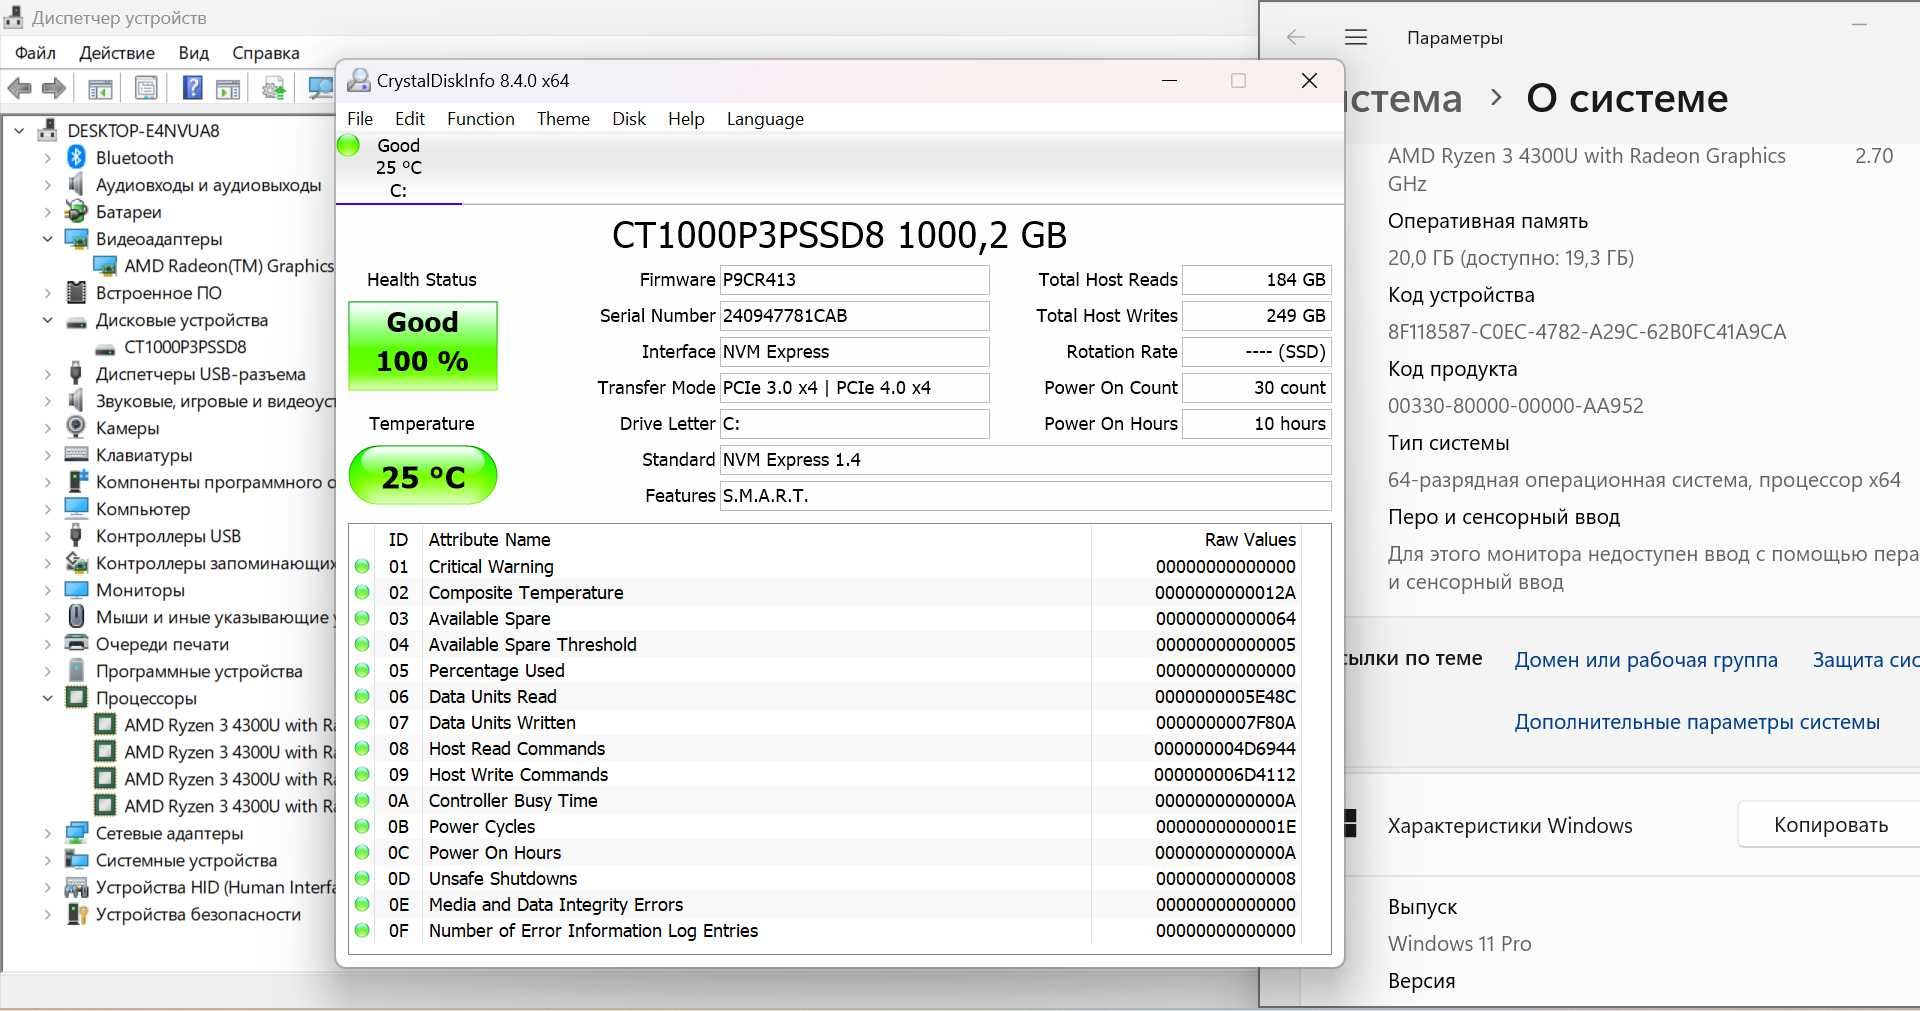
Task: Click the Сетевые адаптеры network icon
Action: click(76, 832)
